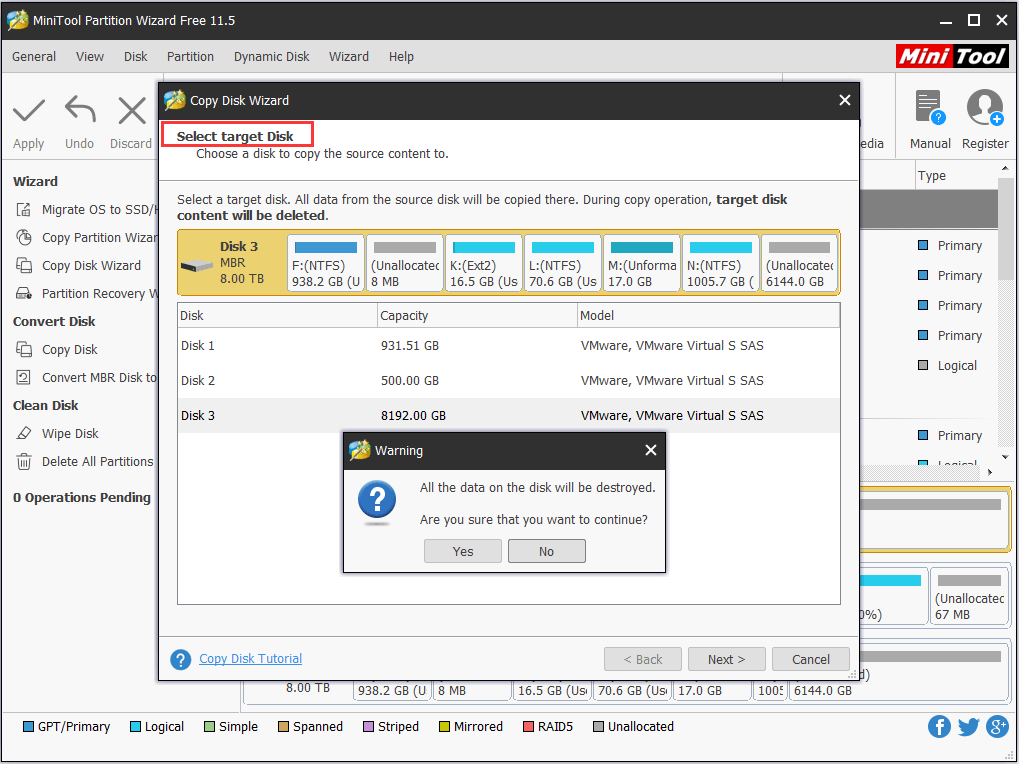The image size is (1019, 764).
Task: Select the 8 MB unallocated block in wizard
Action: coord(405,263)
